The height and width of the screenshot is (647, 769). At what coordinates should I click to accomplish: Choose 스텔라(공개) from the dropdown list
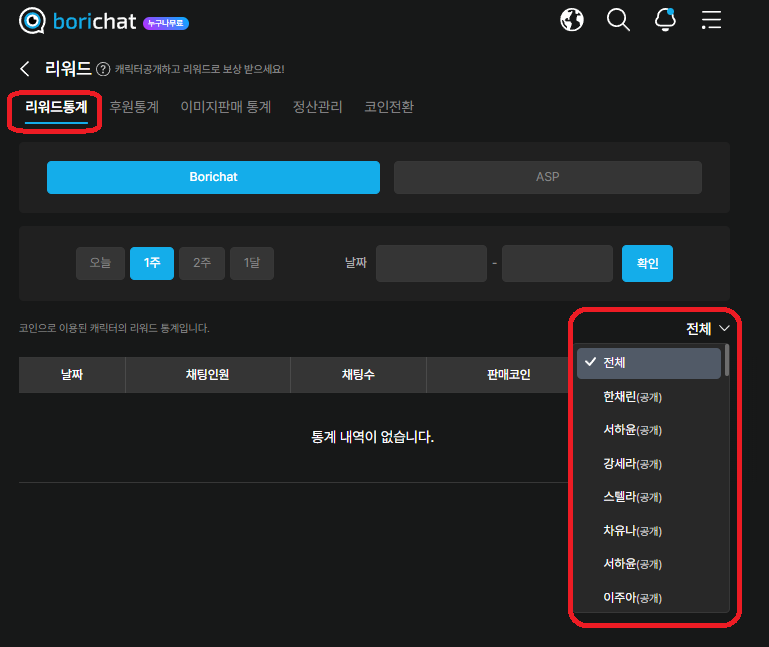coord(632,497)
